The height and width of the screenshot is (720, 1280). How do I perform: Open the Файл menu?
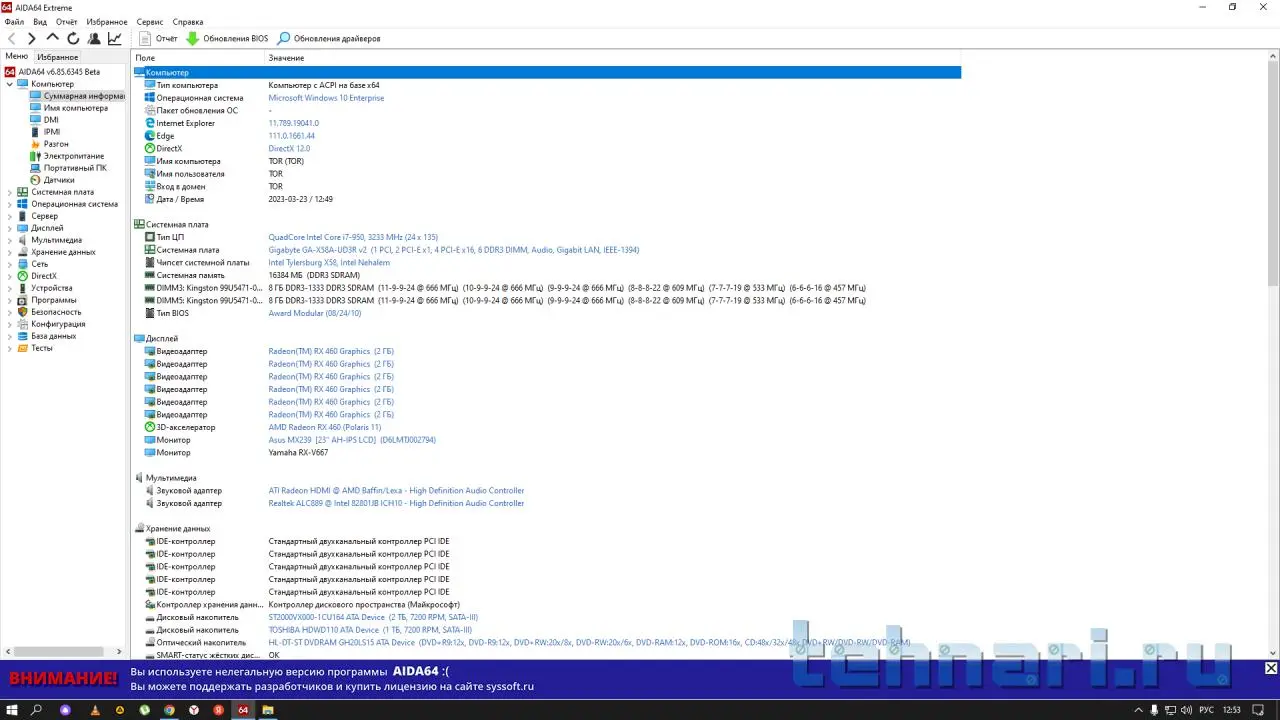point(14,22)
